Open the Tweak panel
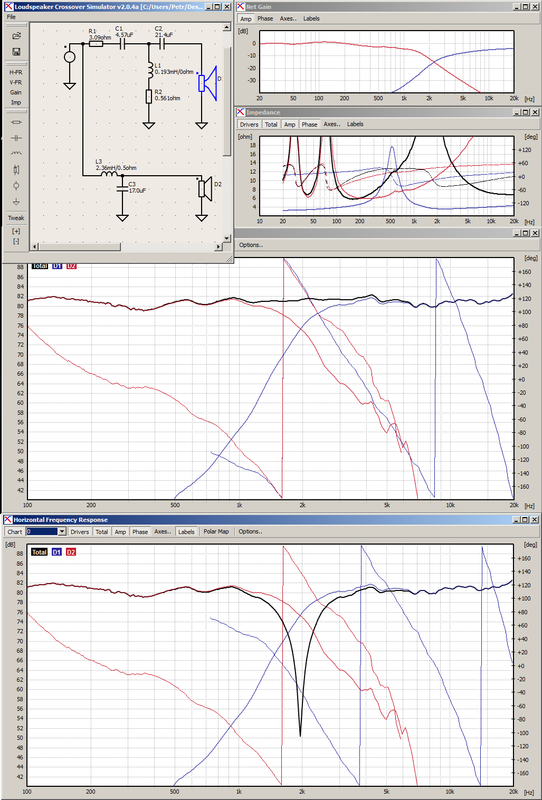This screenshot has width=542, height=800. click(x=16, y=218)
